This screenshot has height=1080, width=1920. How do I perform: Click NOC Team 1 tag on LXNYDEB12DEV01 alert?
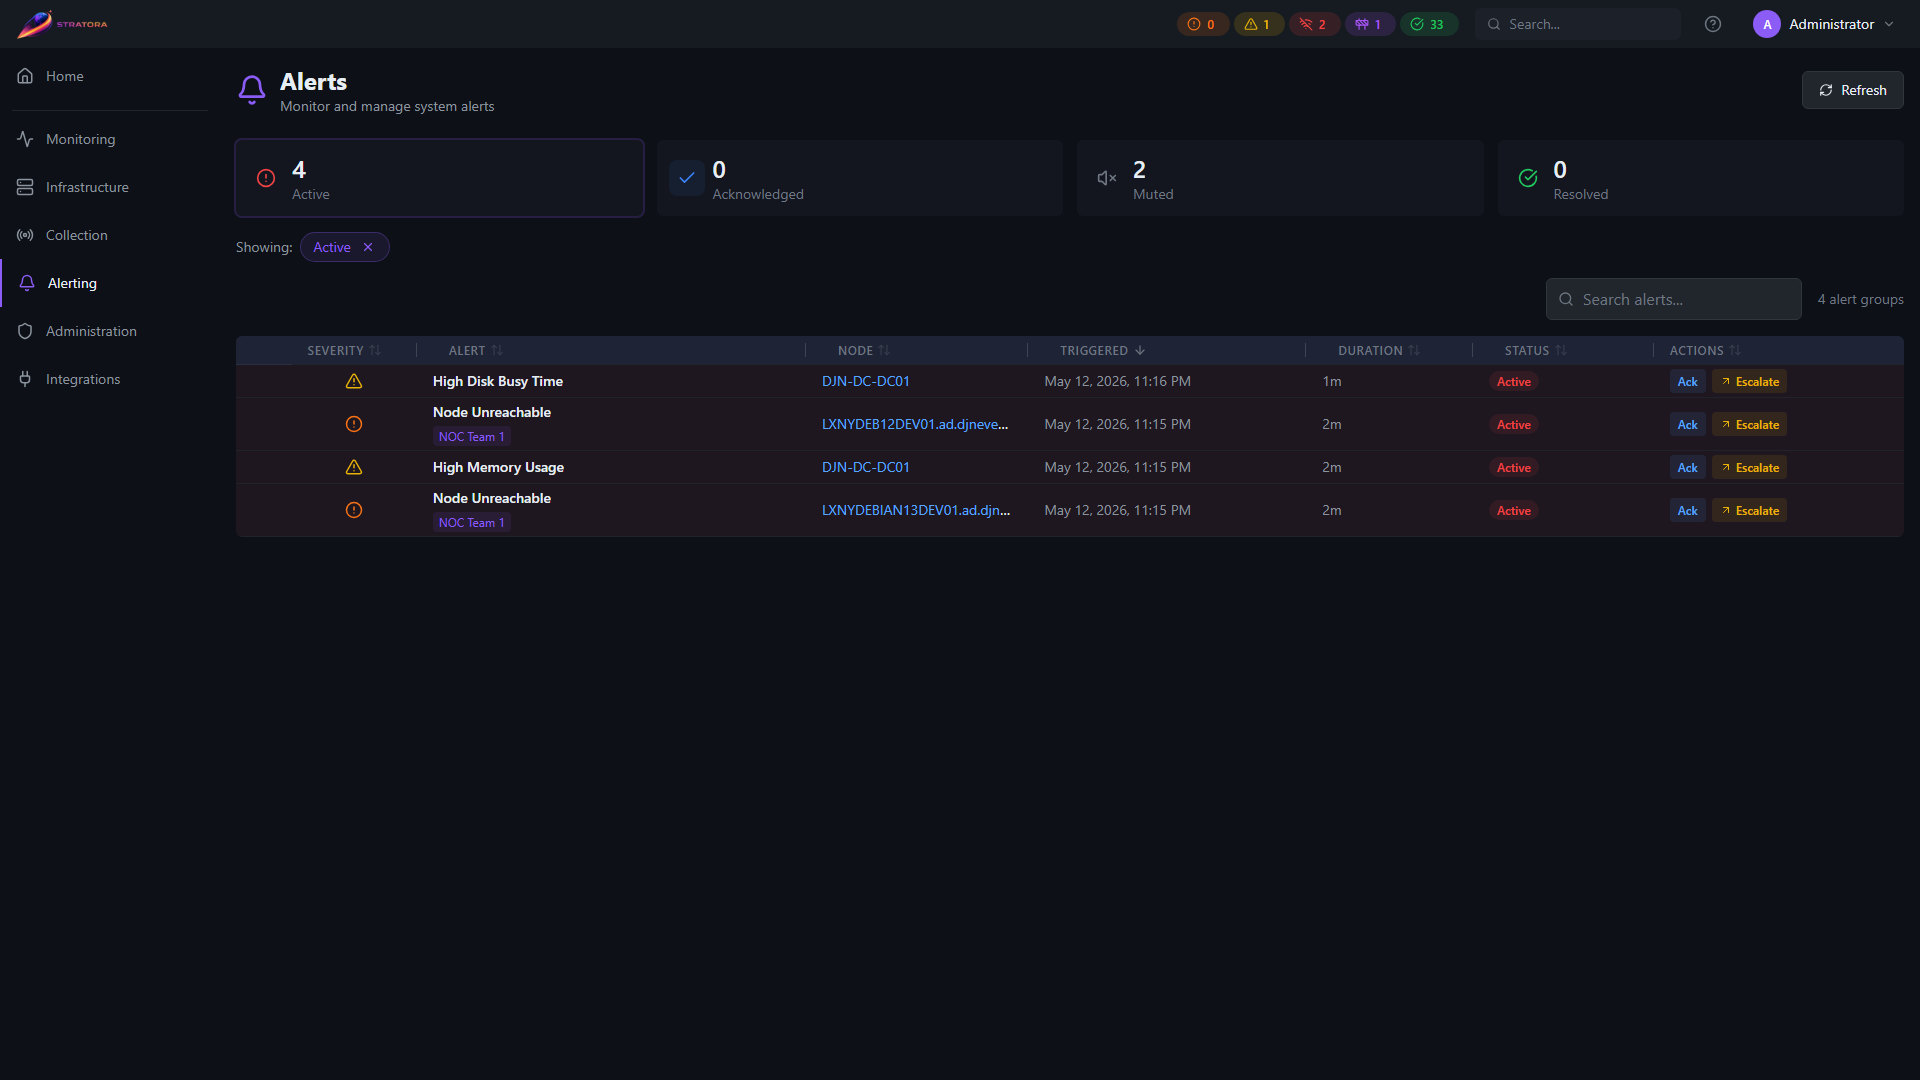point(472,437)
